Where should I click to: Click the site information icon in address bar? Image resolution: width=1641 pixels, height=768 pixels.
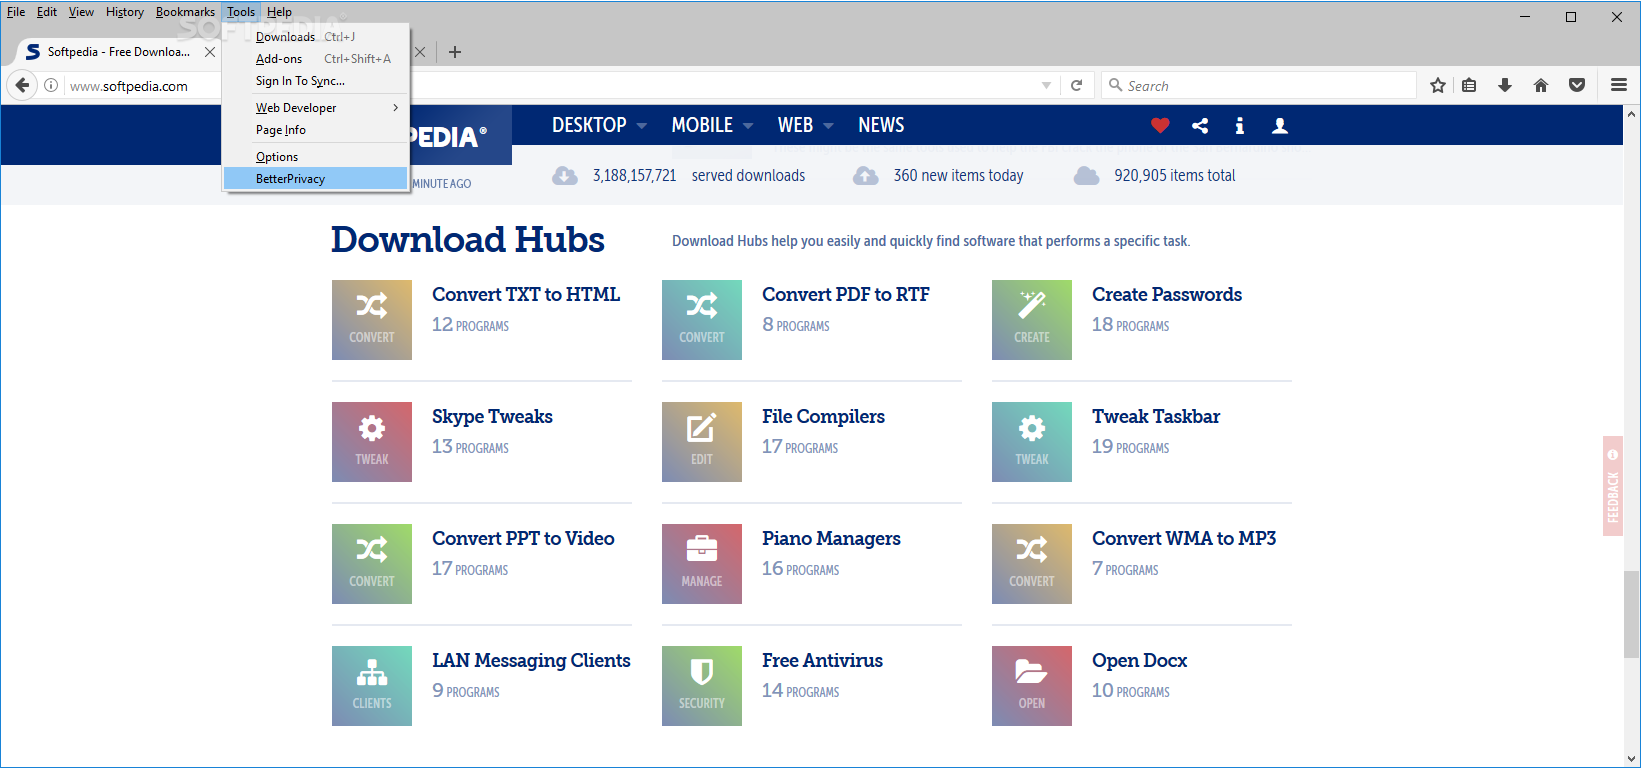51,86
